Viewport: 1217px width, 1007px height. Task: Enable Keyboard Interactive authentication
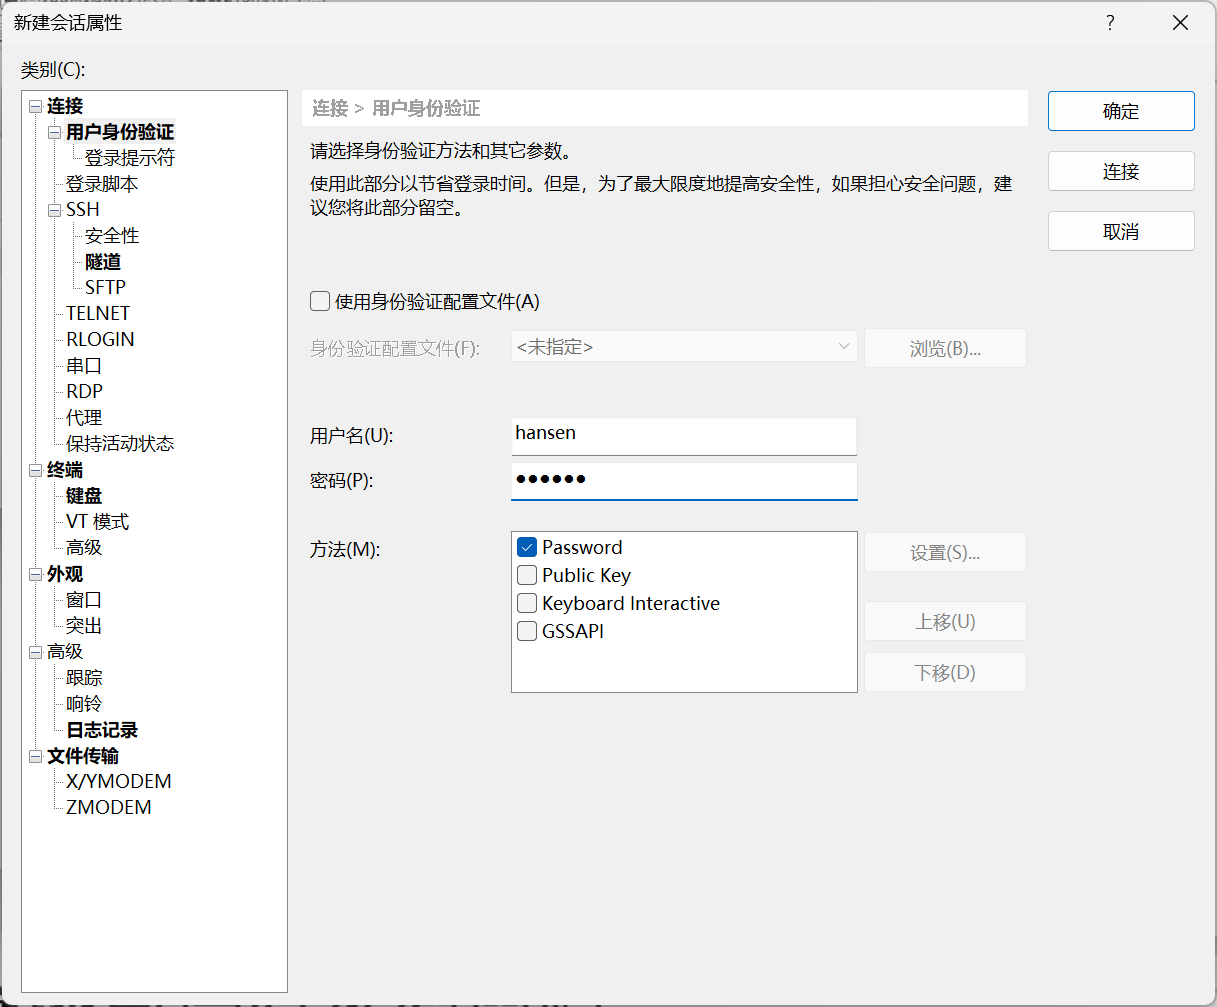pos(527,603)
